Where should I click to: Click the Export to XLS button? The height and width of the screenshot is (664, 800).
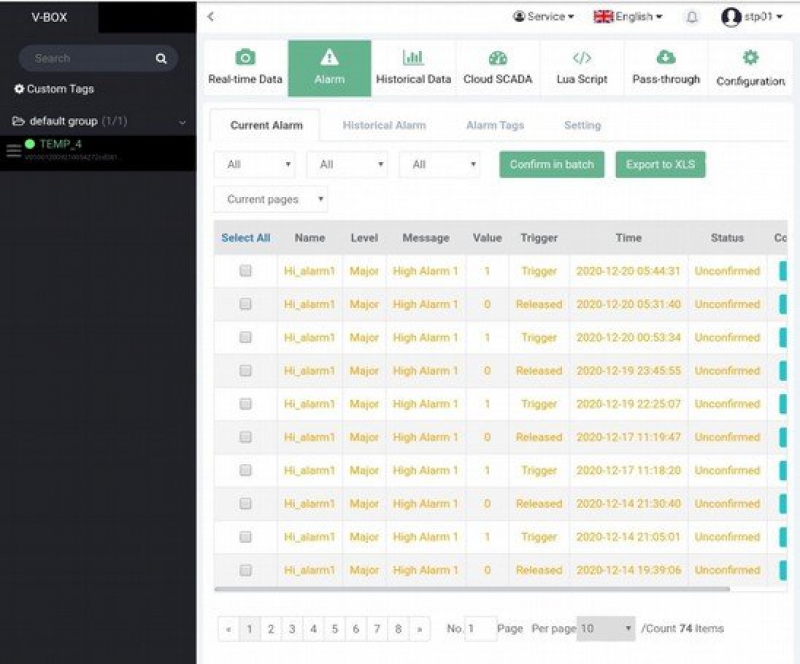click(660, 165)
